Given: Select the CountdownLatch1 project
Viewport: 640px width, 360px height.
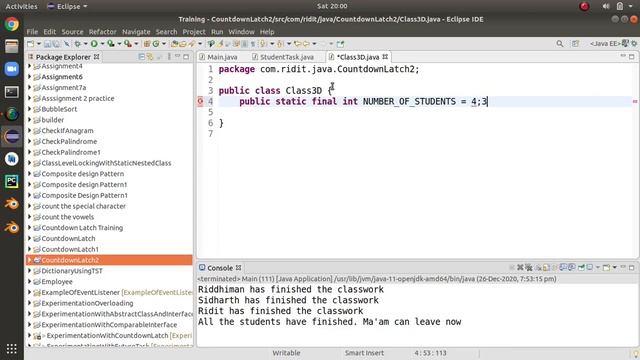Looking at the screenshot, I should [70, 249].
